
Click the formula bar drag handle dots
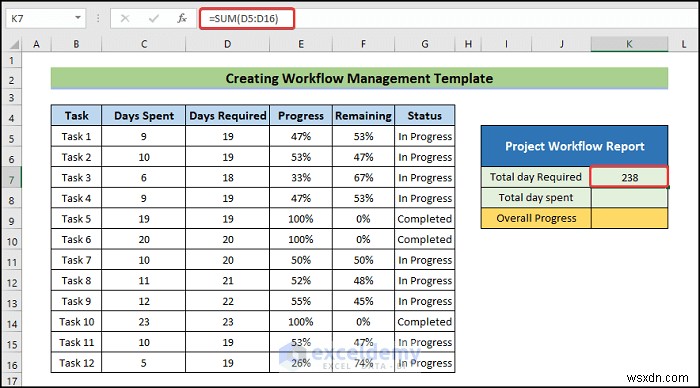click(x=98, y=19)
